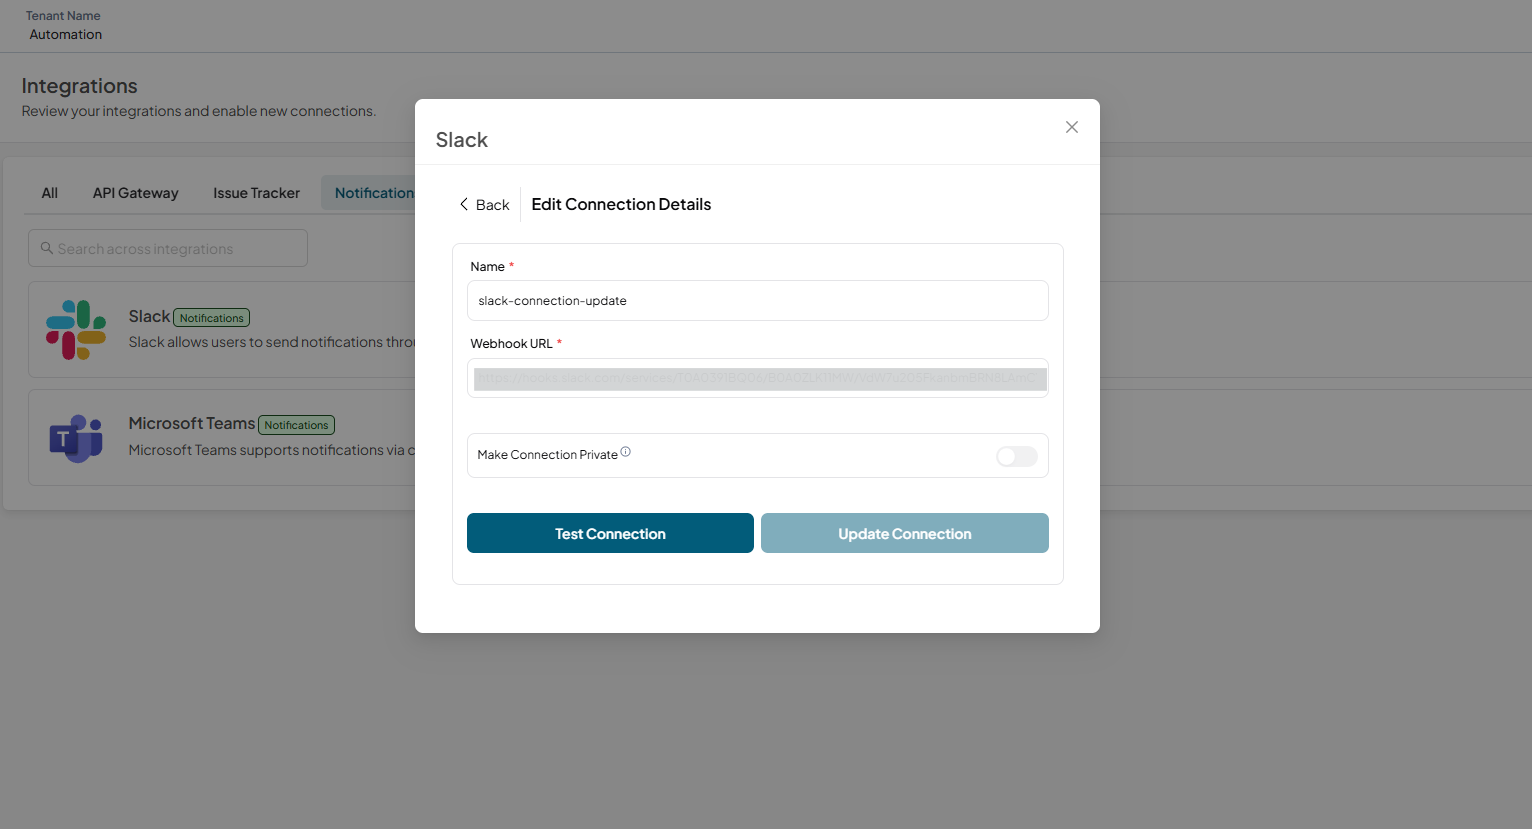The height and width of the screenshot is (829, 1532).
Task: Click the Test Connection button
Action: point(610,533)
